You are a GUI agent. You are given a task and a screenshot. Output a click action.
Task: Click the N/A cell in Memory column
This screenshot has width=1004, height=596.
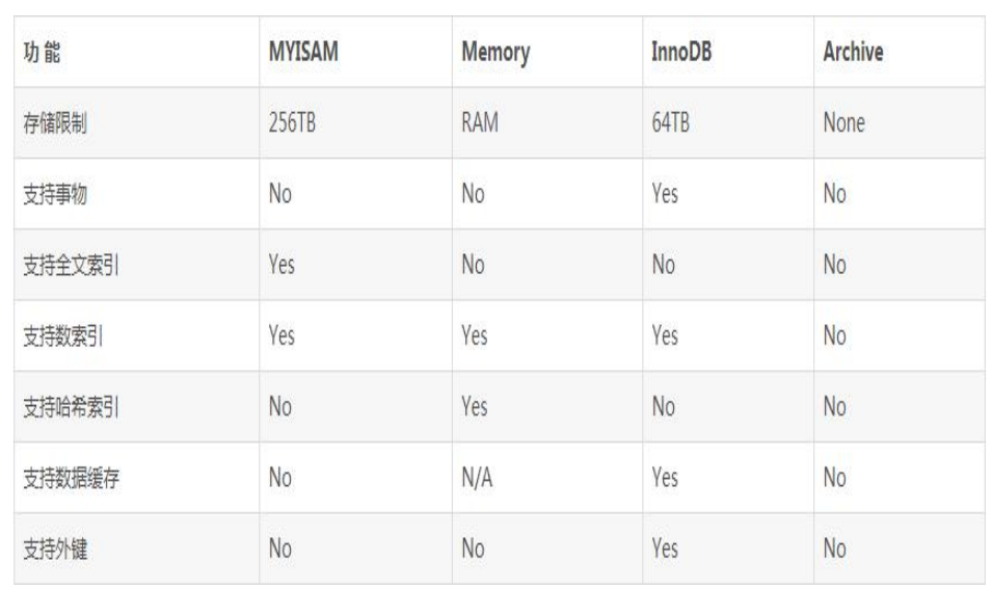click(477, 478)
